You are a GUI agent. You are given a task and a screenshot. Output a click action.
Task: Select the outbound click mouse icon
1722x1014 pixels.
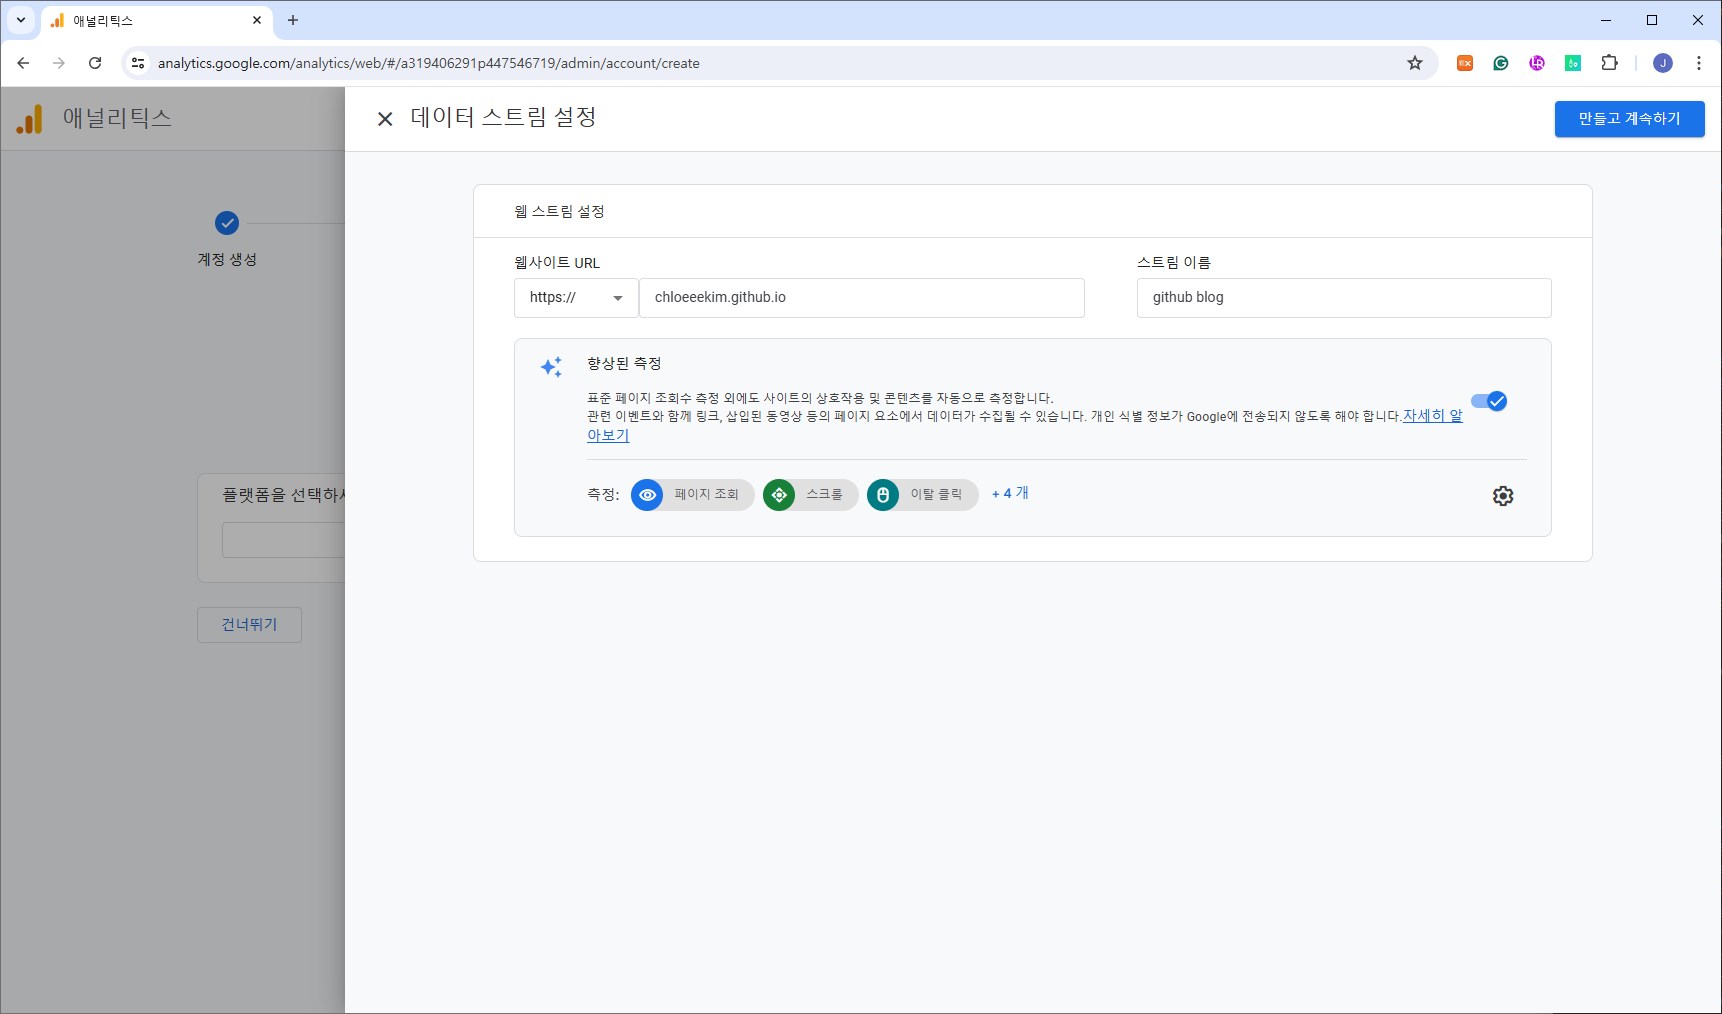883,495
